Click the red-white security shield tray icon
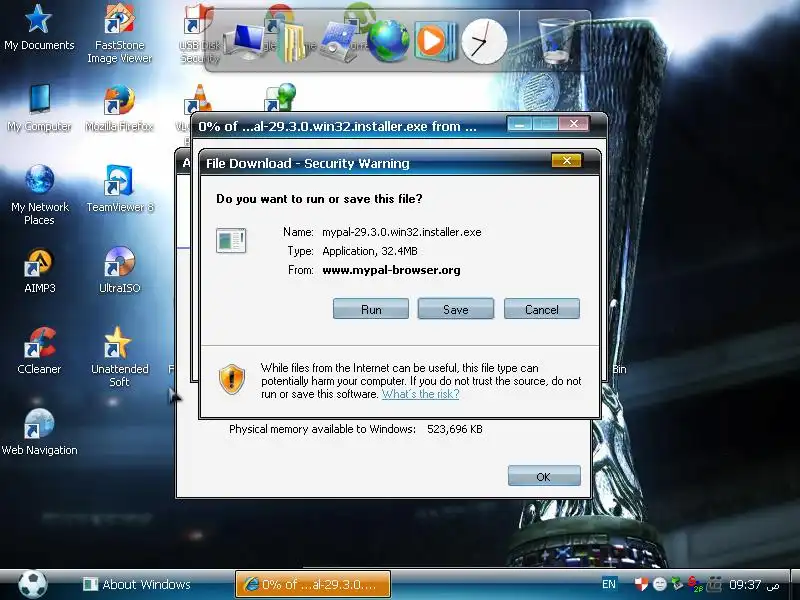The height and width of the screenshot is (600, 800). pyautogui.click(x=641, y=584)
